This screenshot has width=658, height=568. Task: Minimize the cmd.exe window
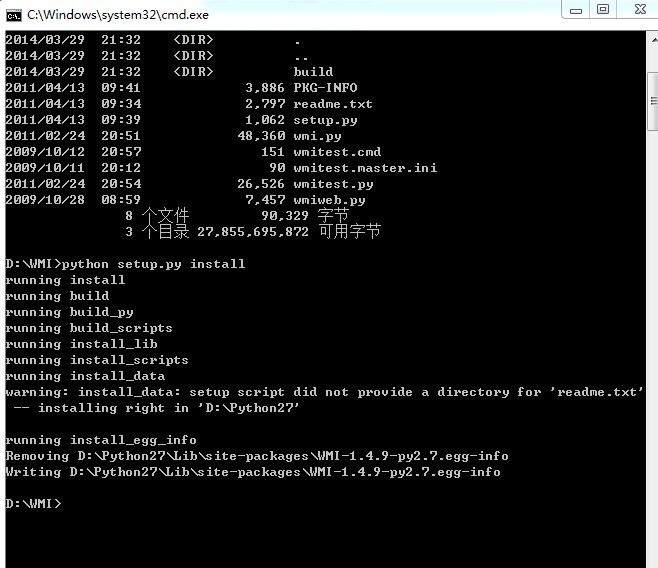(576, 10)
